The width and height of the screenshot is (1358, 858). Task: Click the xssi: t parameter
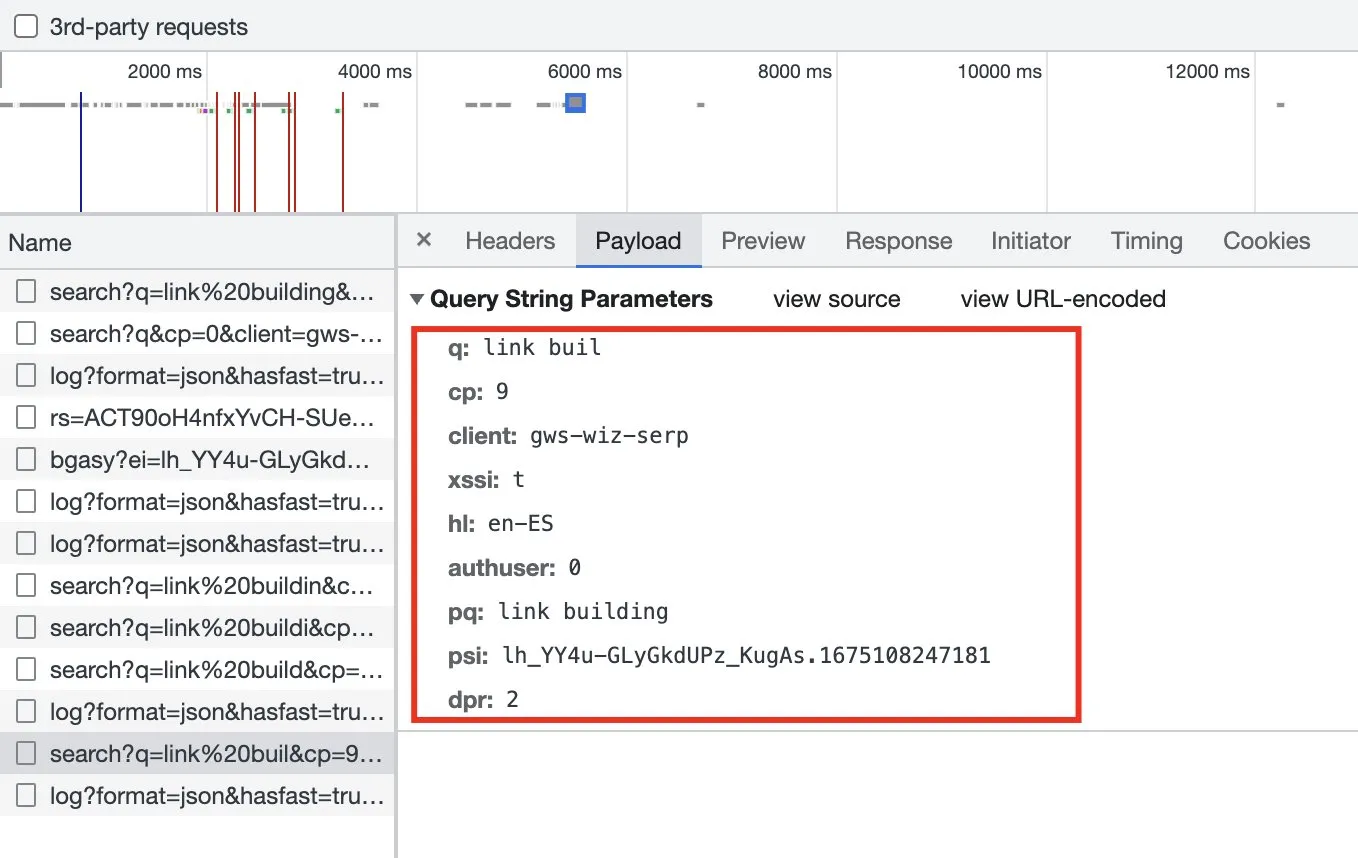click(x=486, y=480)
